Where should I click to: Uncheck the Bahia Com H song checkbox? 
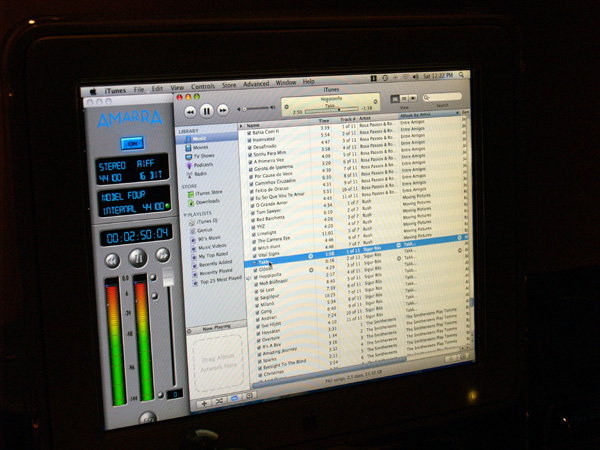[x=248, y=133]
